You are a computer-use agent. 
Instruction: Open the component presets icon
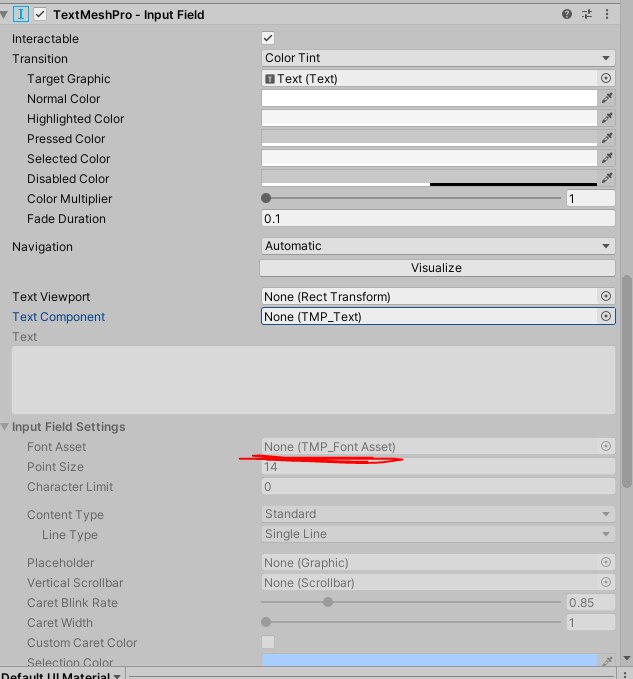(587, 14)
